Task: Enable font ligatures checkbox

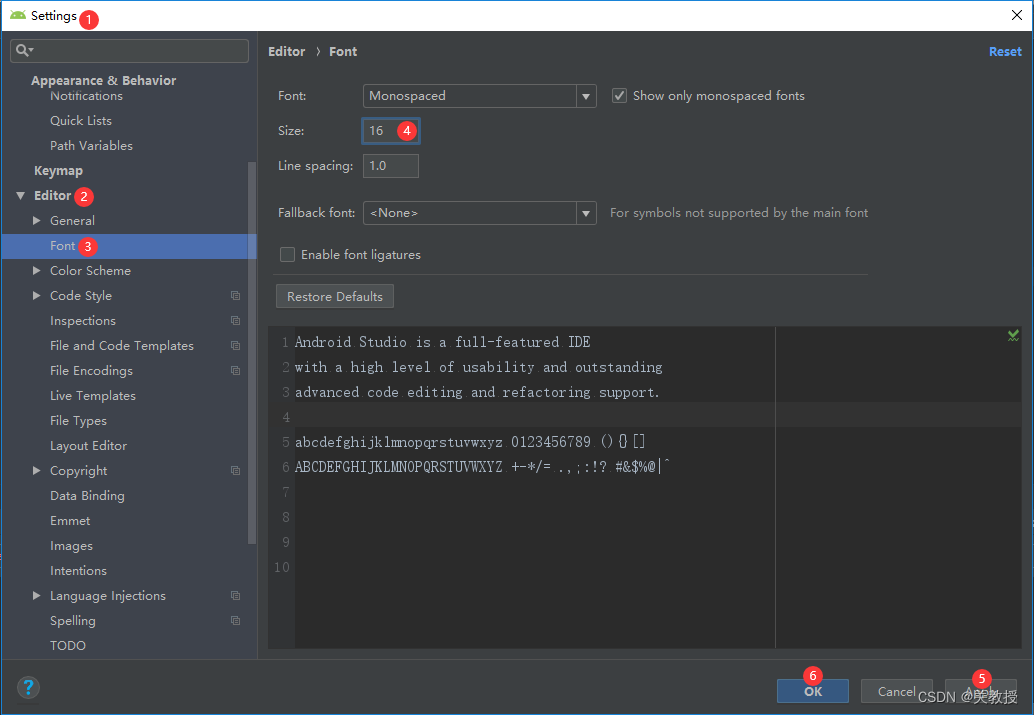Action: pos(288,255)
